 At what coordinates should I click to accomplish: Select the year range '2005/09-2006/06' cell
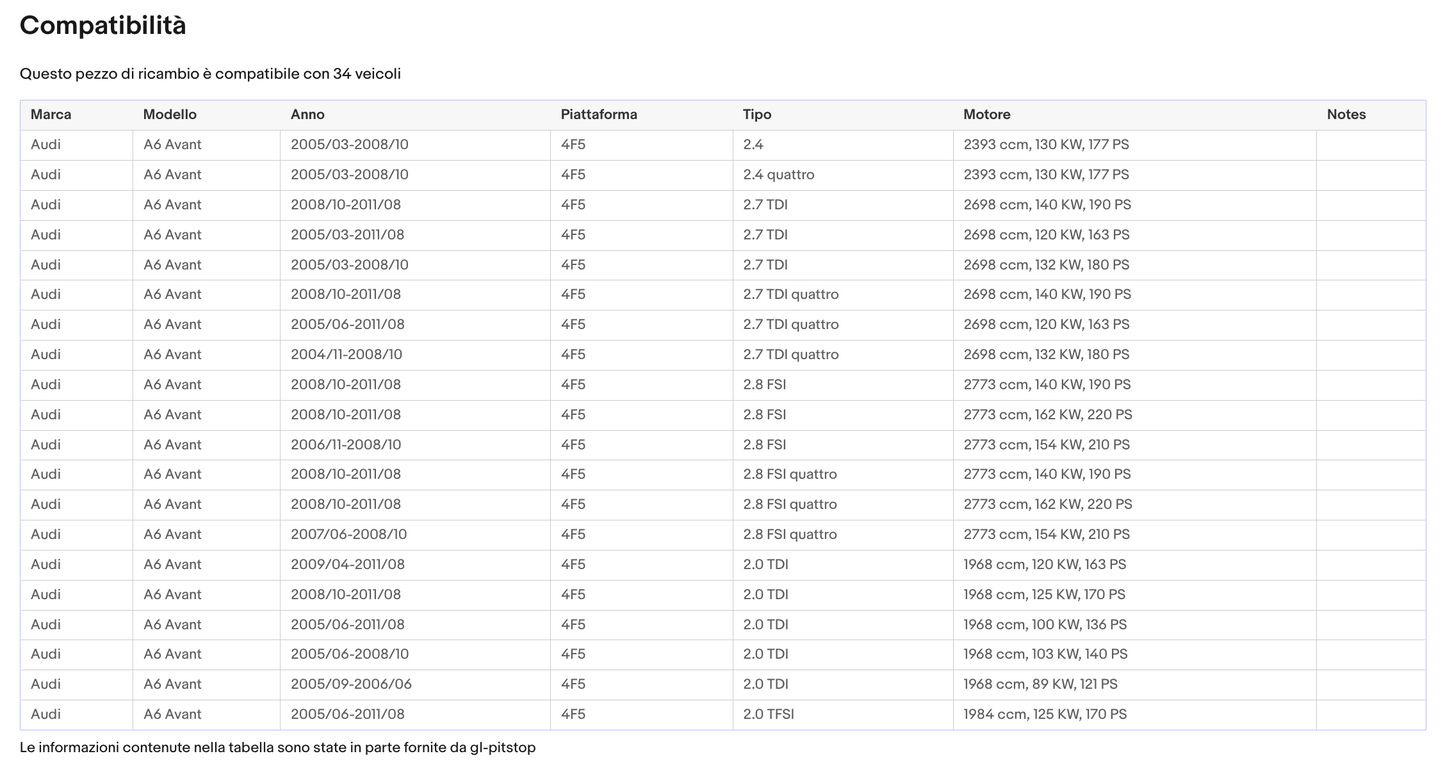(351, 685)
